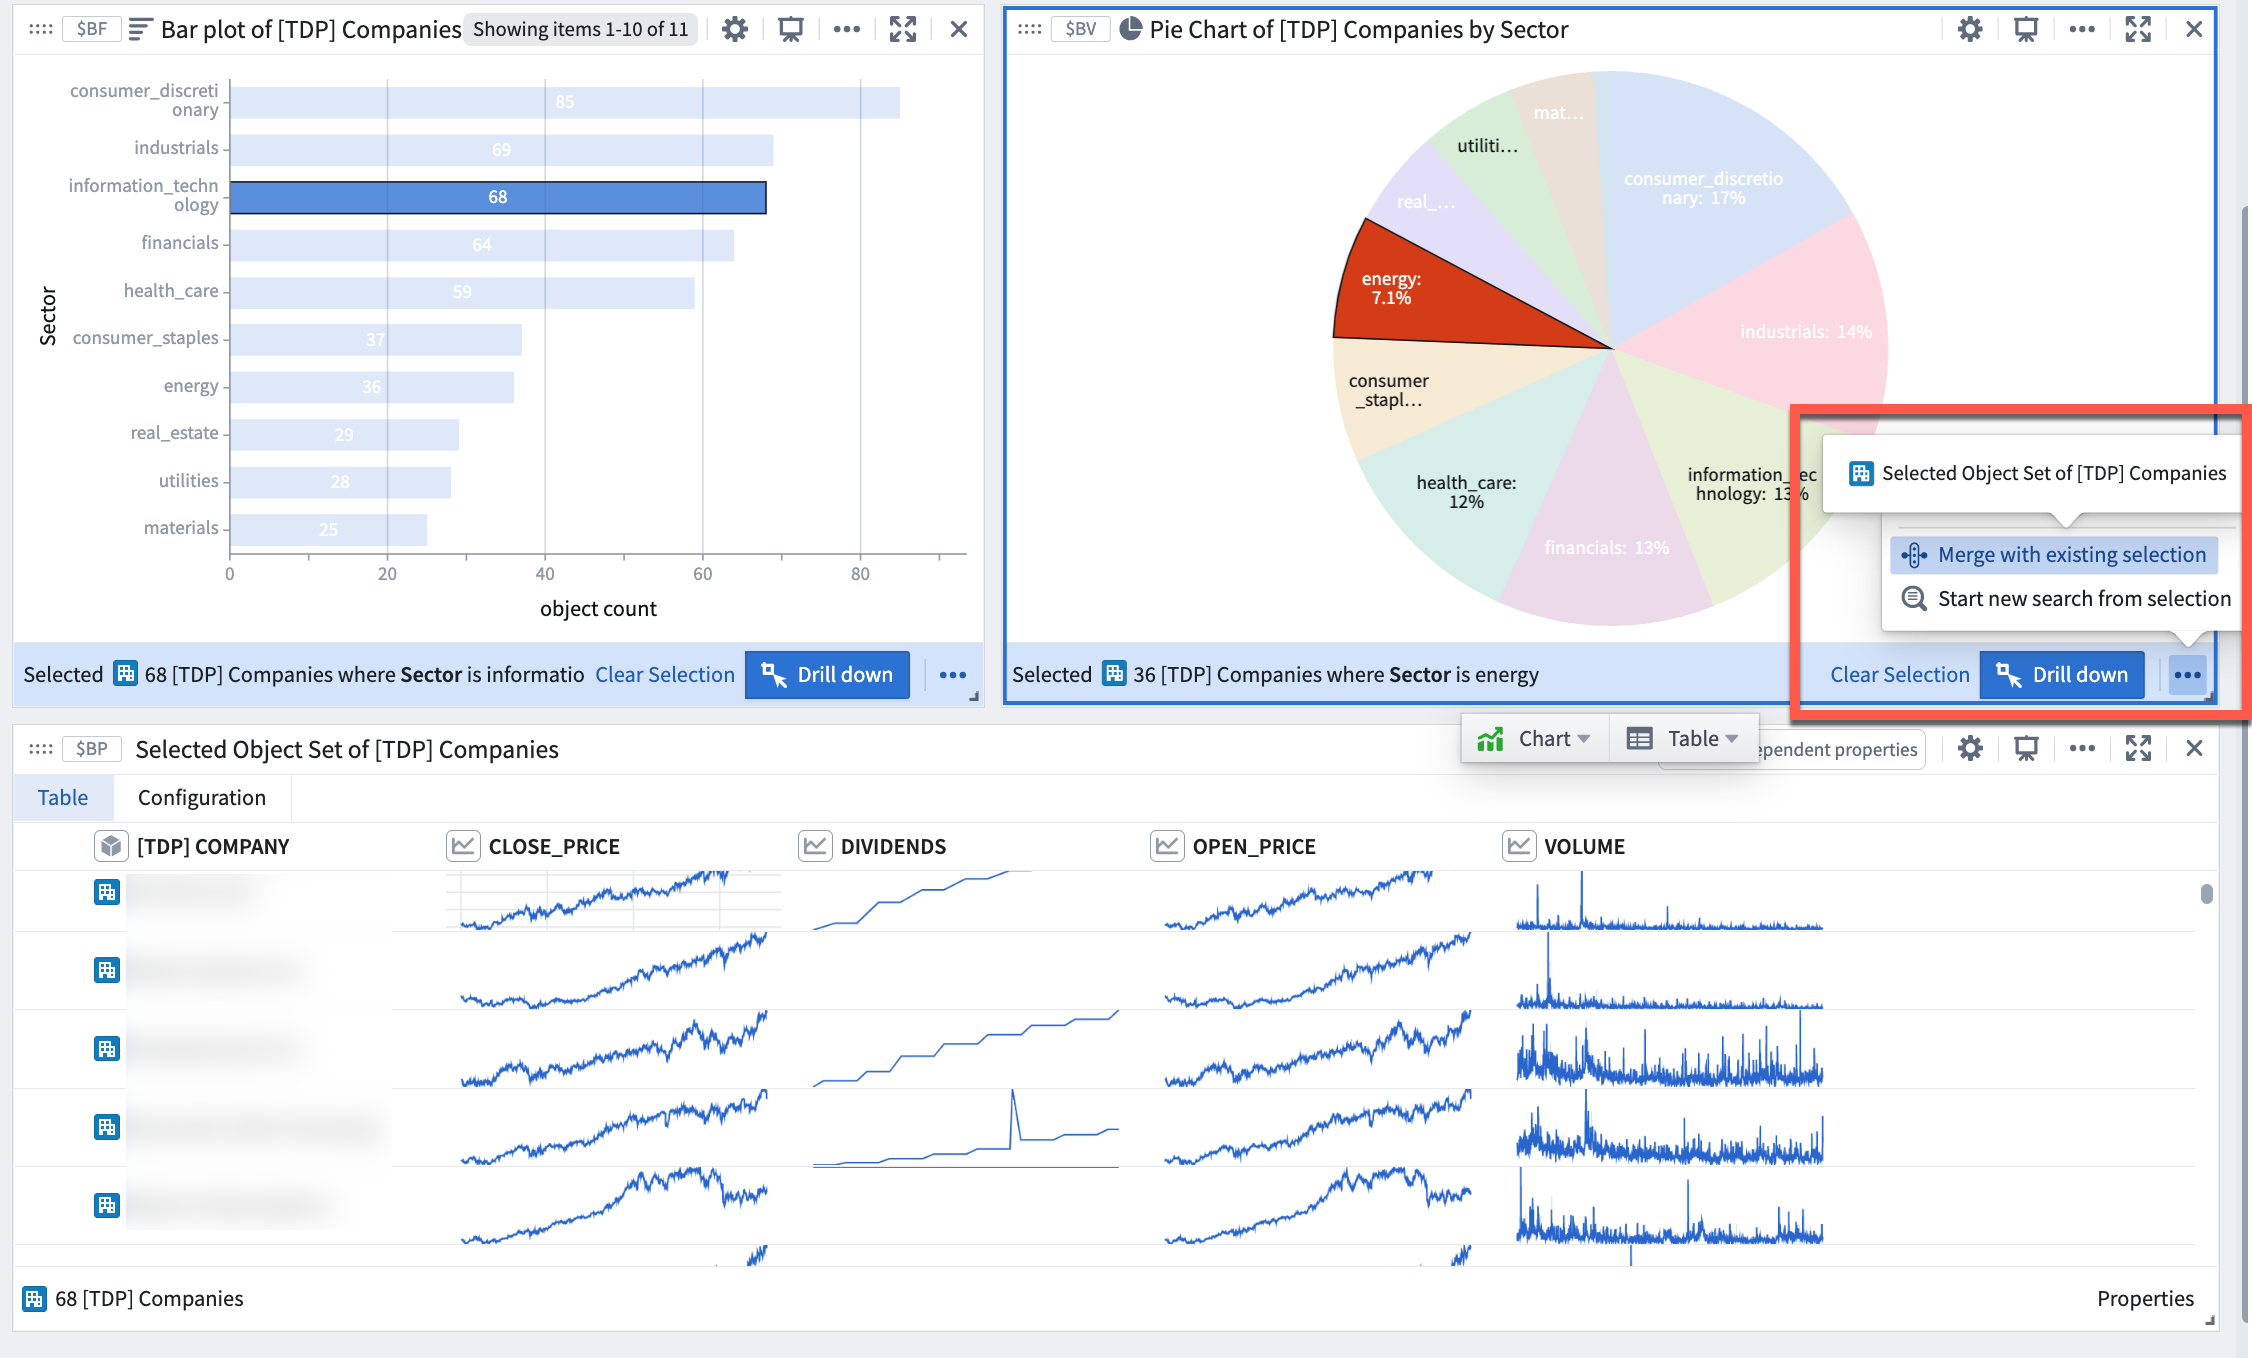Click the time series icon beside CLOSE_PRICE
The height and width of the screenshot is (1358, 2252).
click(462, 847)
